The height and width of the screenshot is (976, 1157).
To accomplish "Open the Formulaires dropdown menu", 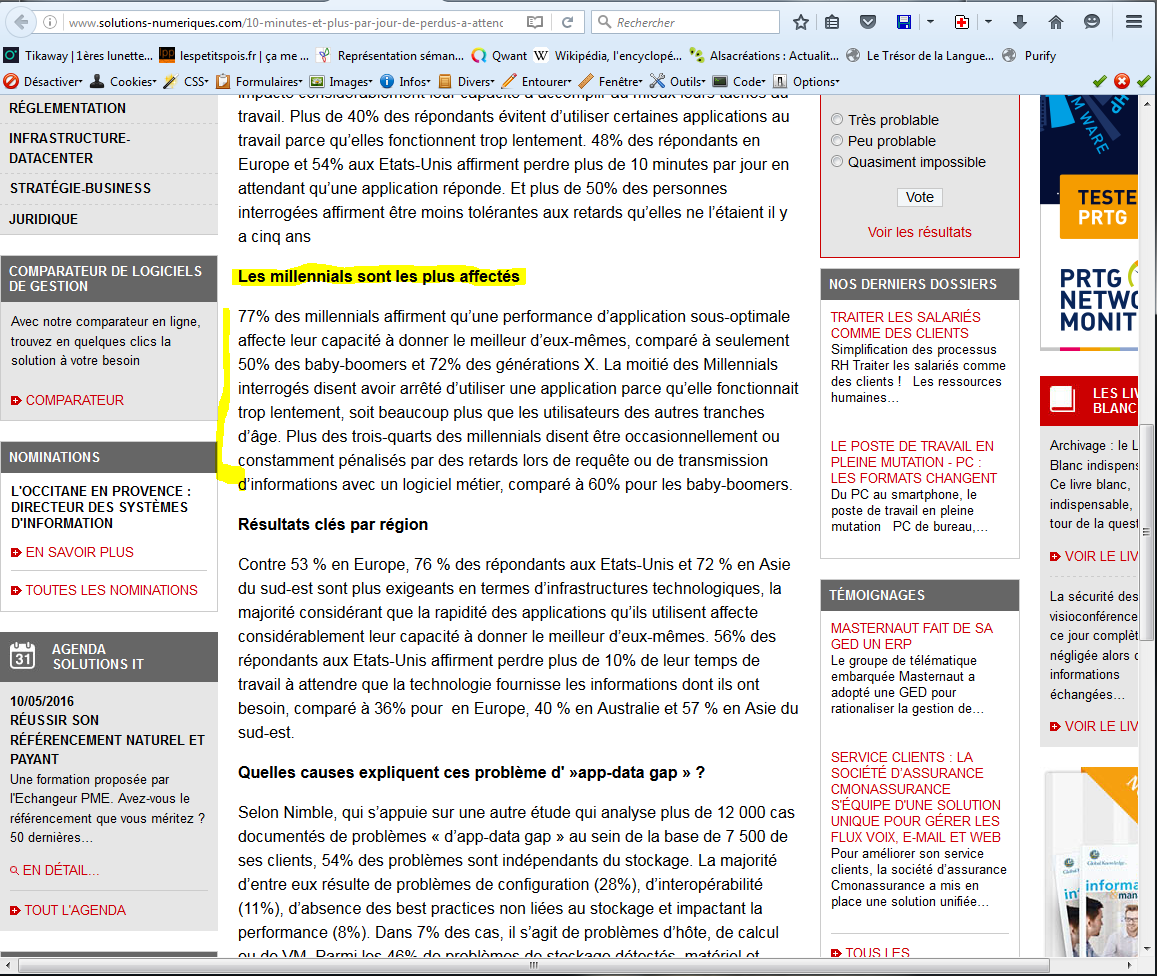I will pyautogui.click(x=260, y=81).
